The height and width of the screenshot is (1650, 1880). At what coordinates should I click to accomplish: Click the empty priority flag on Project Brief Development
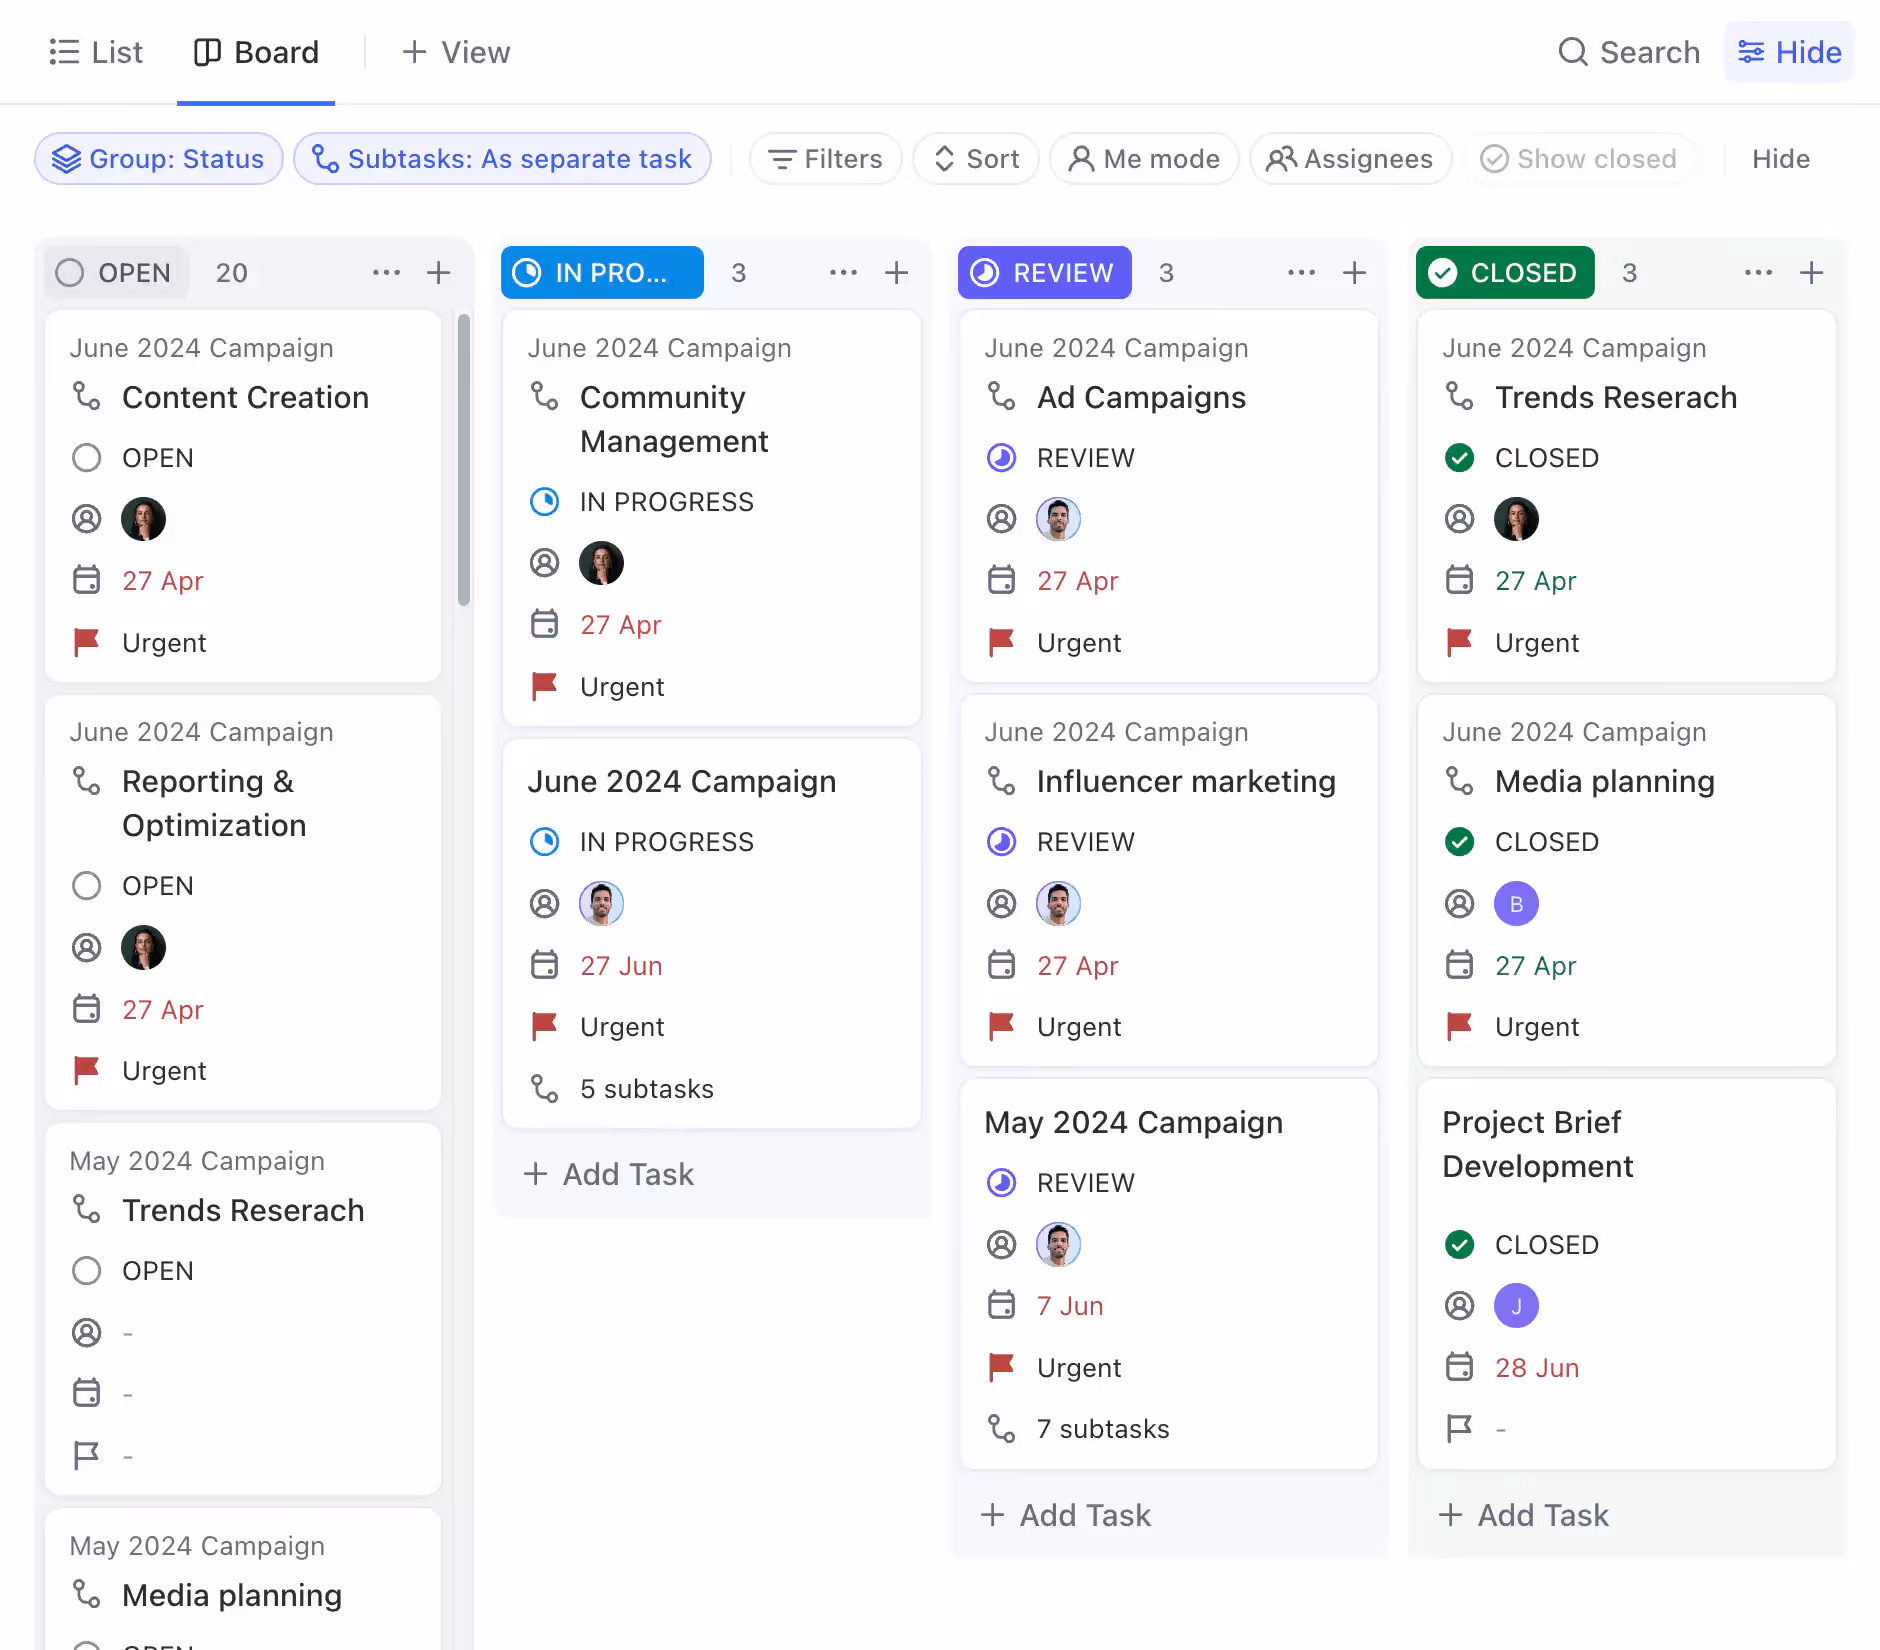(x=1459, y=1428)
